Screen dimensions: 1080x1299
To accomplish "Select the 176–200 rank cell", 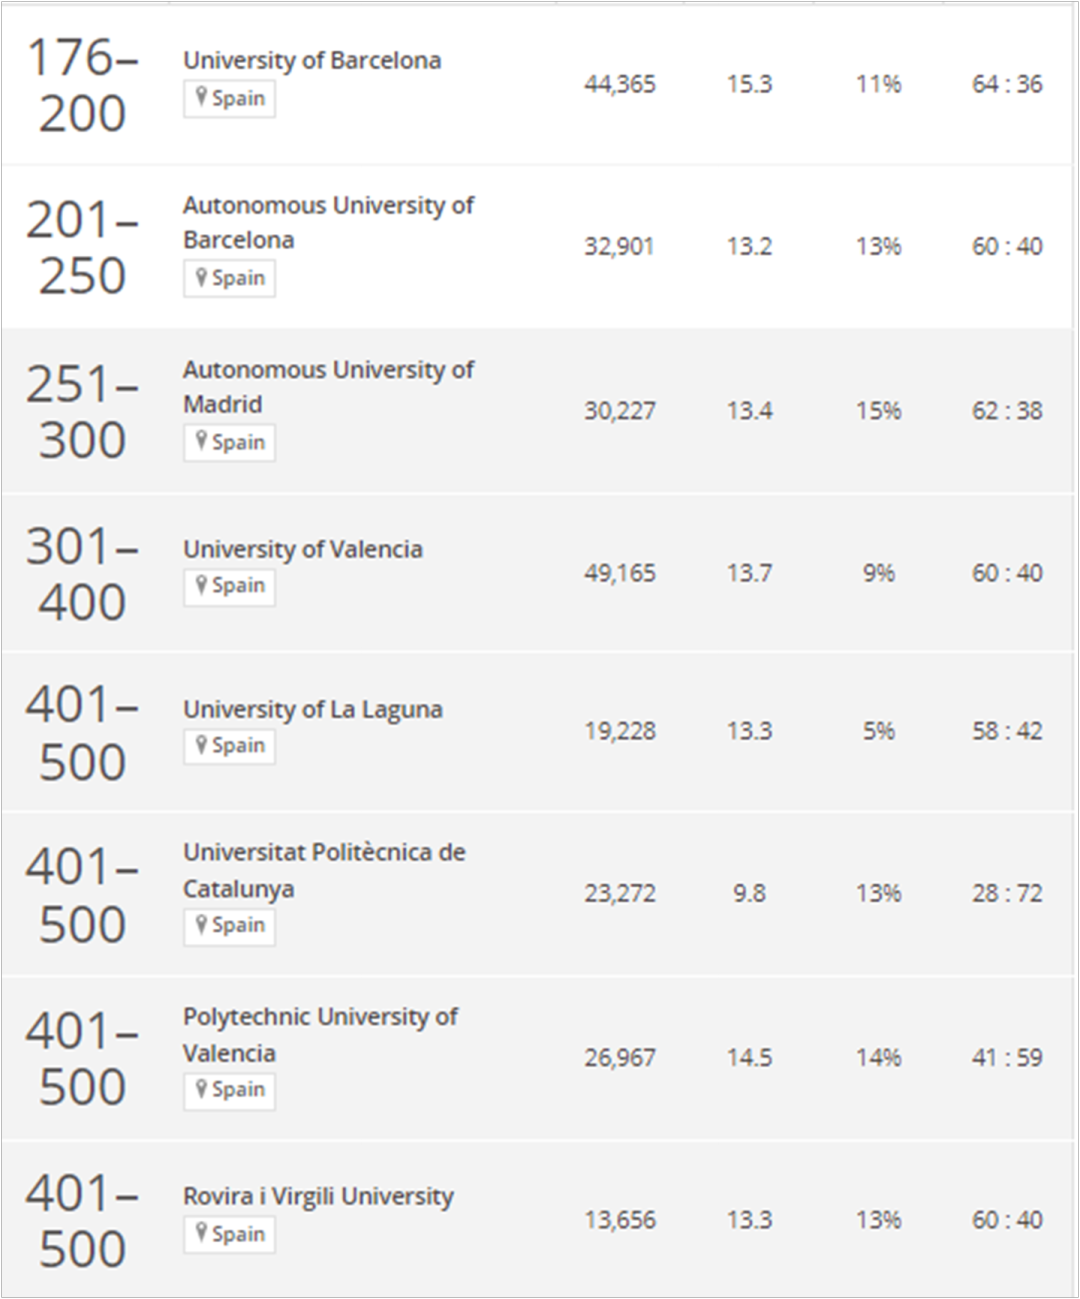I will 82,85.
